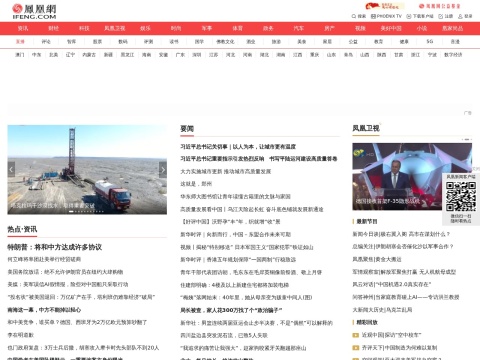The image size is (480, 360).
Task: Select 数码 in the secondary navigation row
Action: [123, 42]
